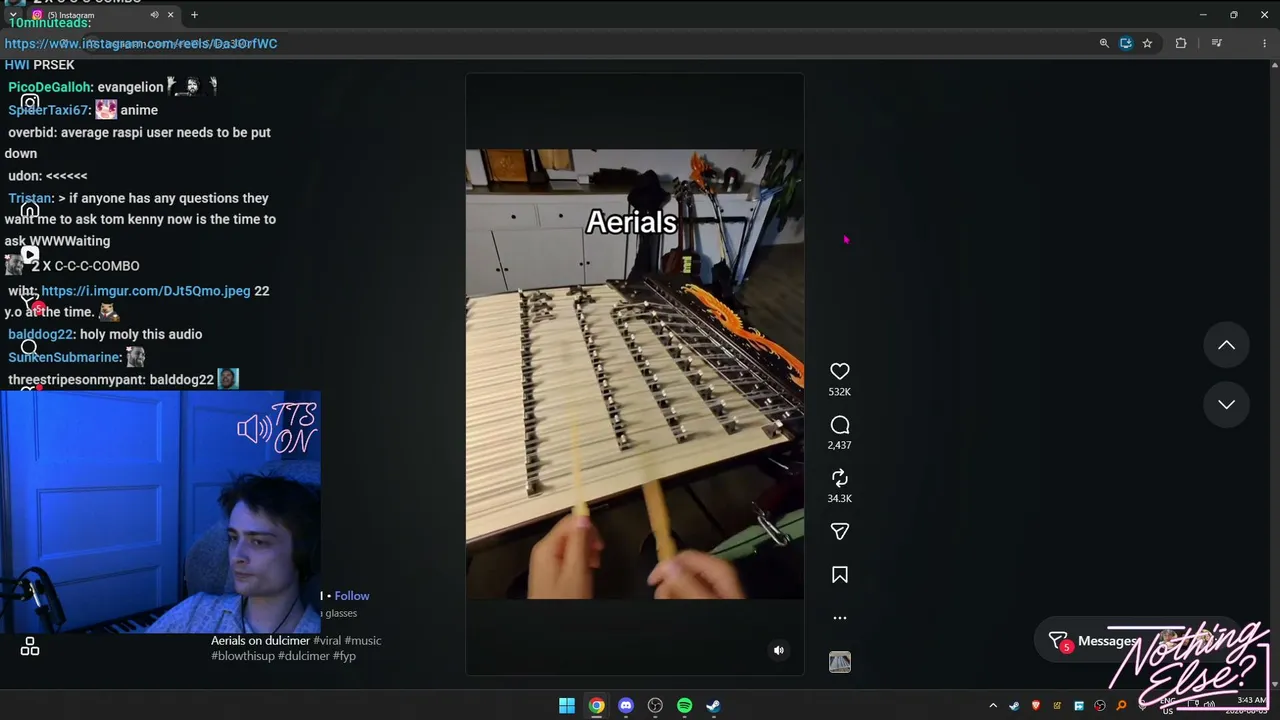
Task: Open the #fyp hashtag
Action: click(345, 656)
